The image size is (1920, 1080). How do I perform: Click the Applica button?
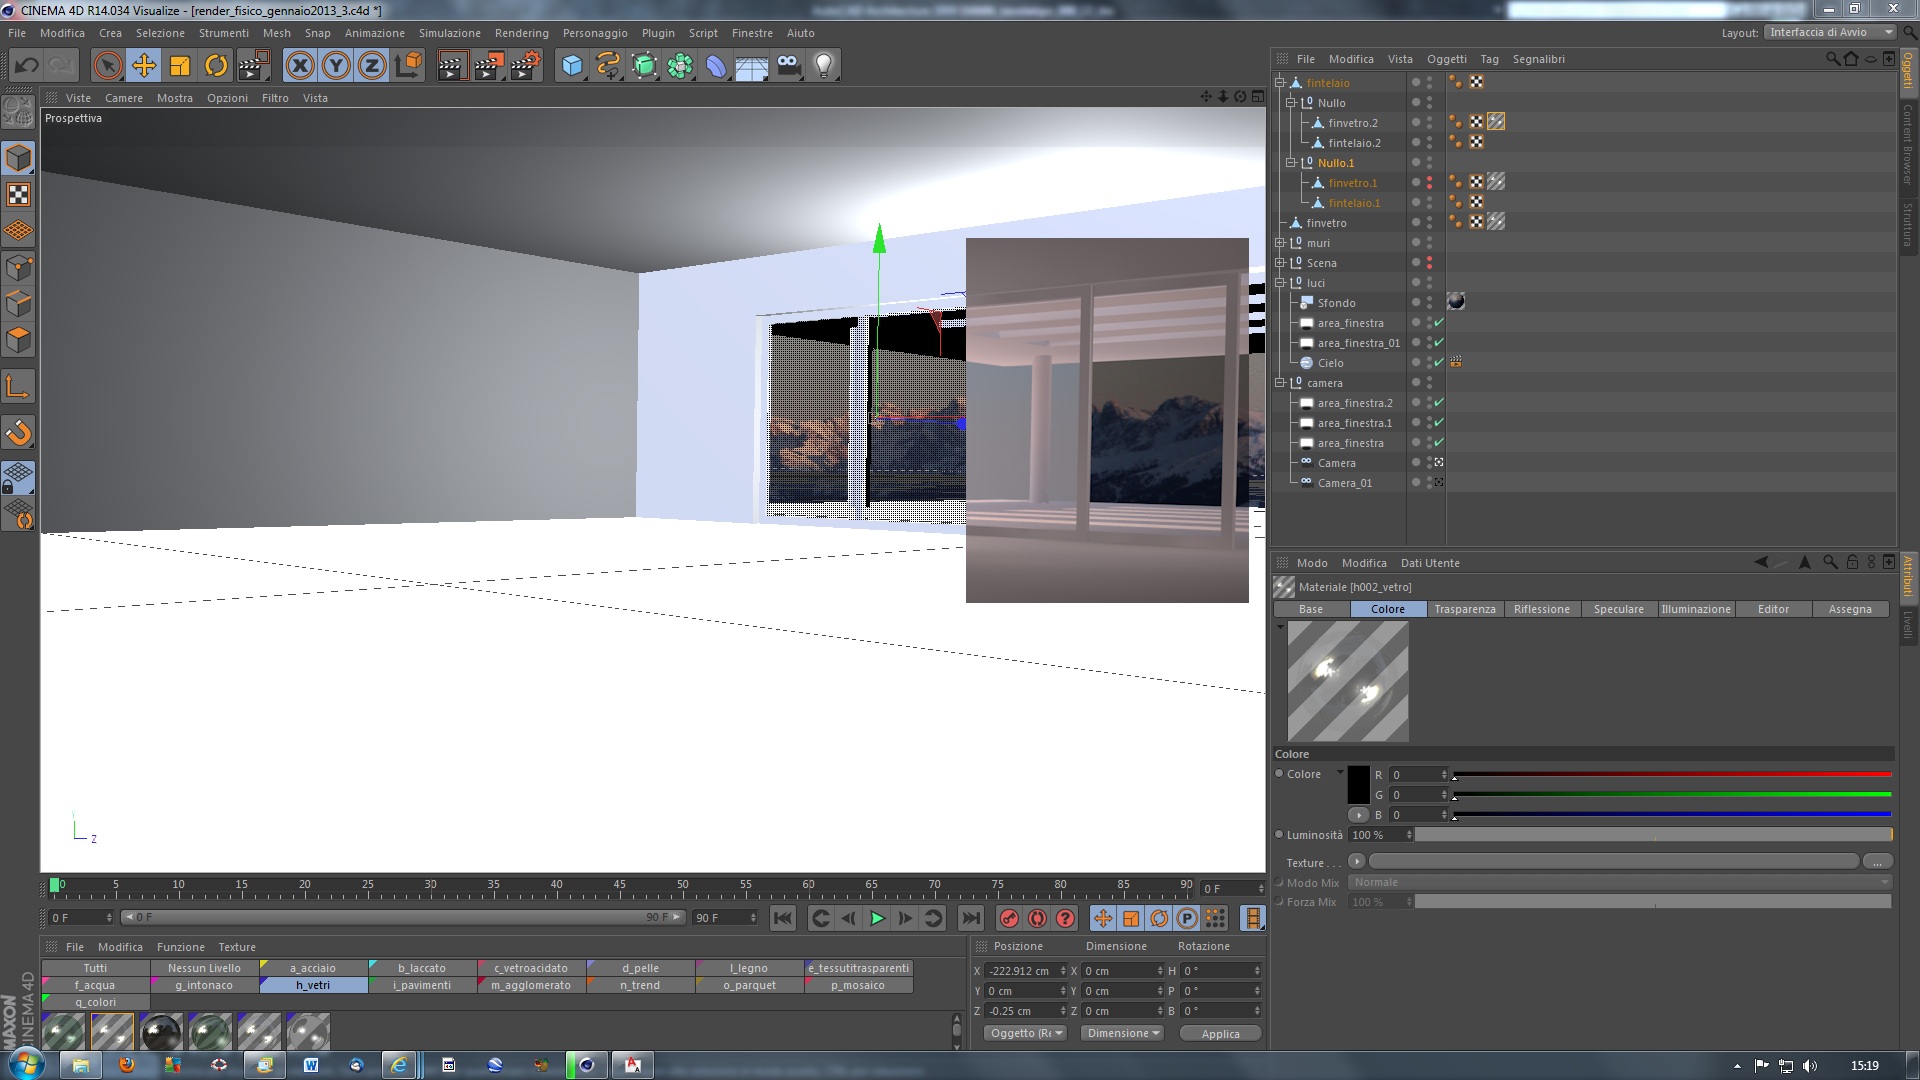(x=1220, y=1034)
